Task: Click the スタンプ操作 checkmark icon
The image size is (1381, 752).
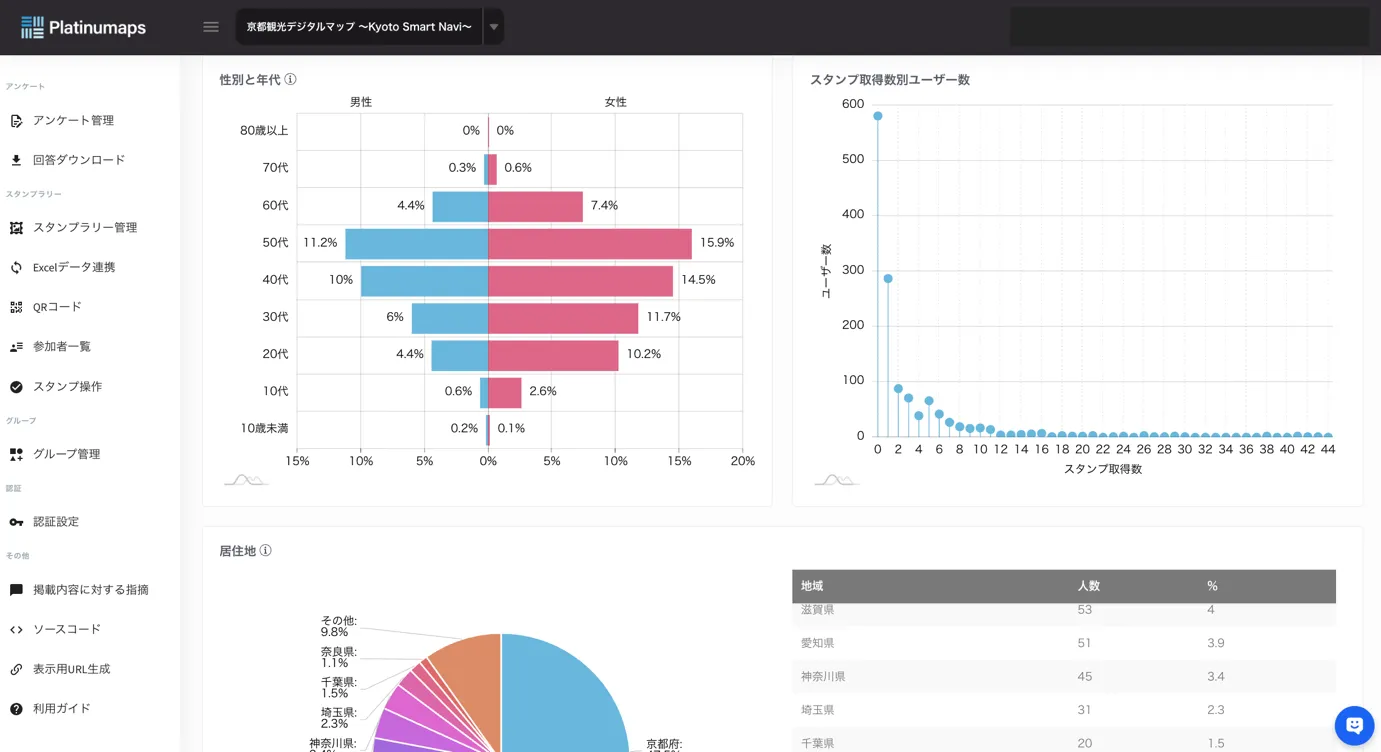Action: (16, 387)
